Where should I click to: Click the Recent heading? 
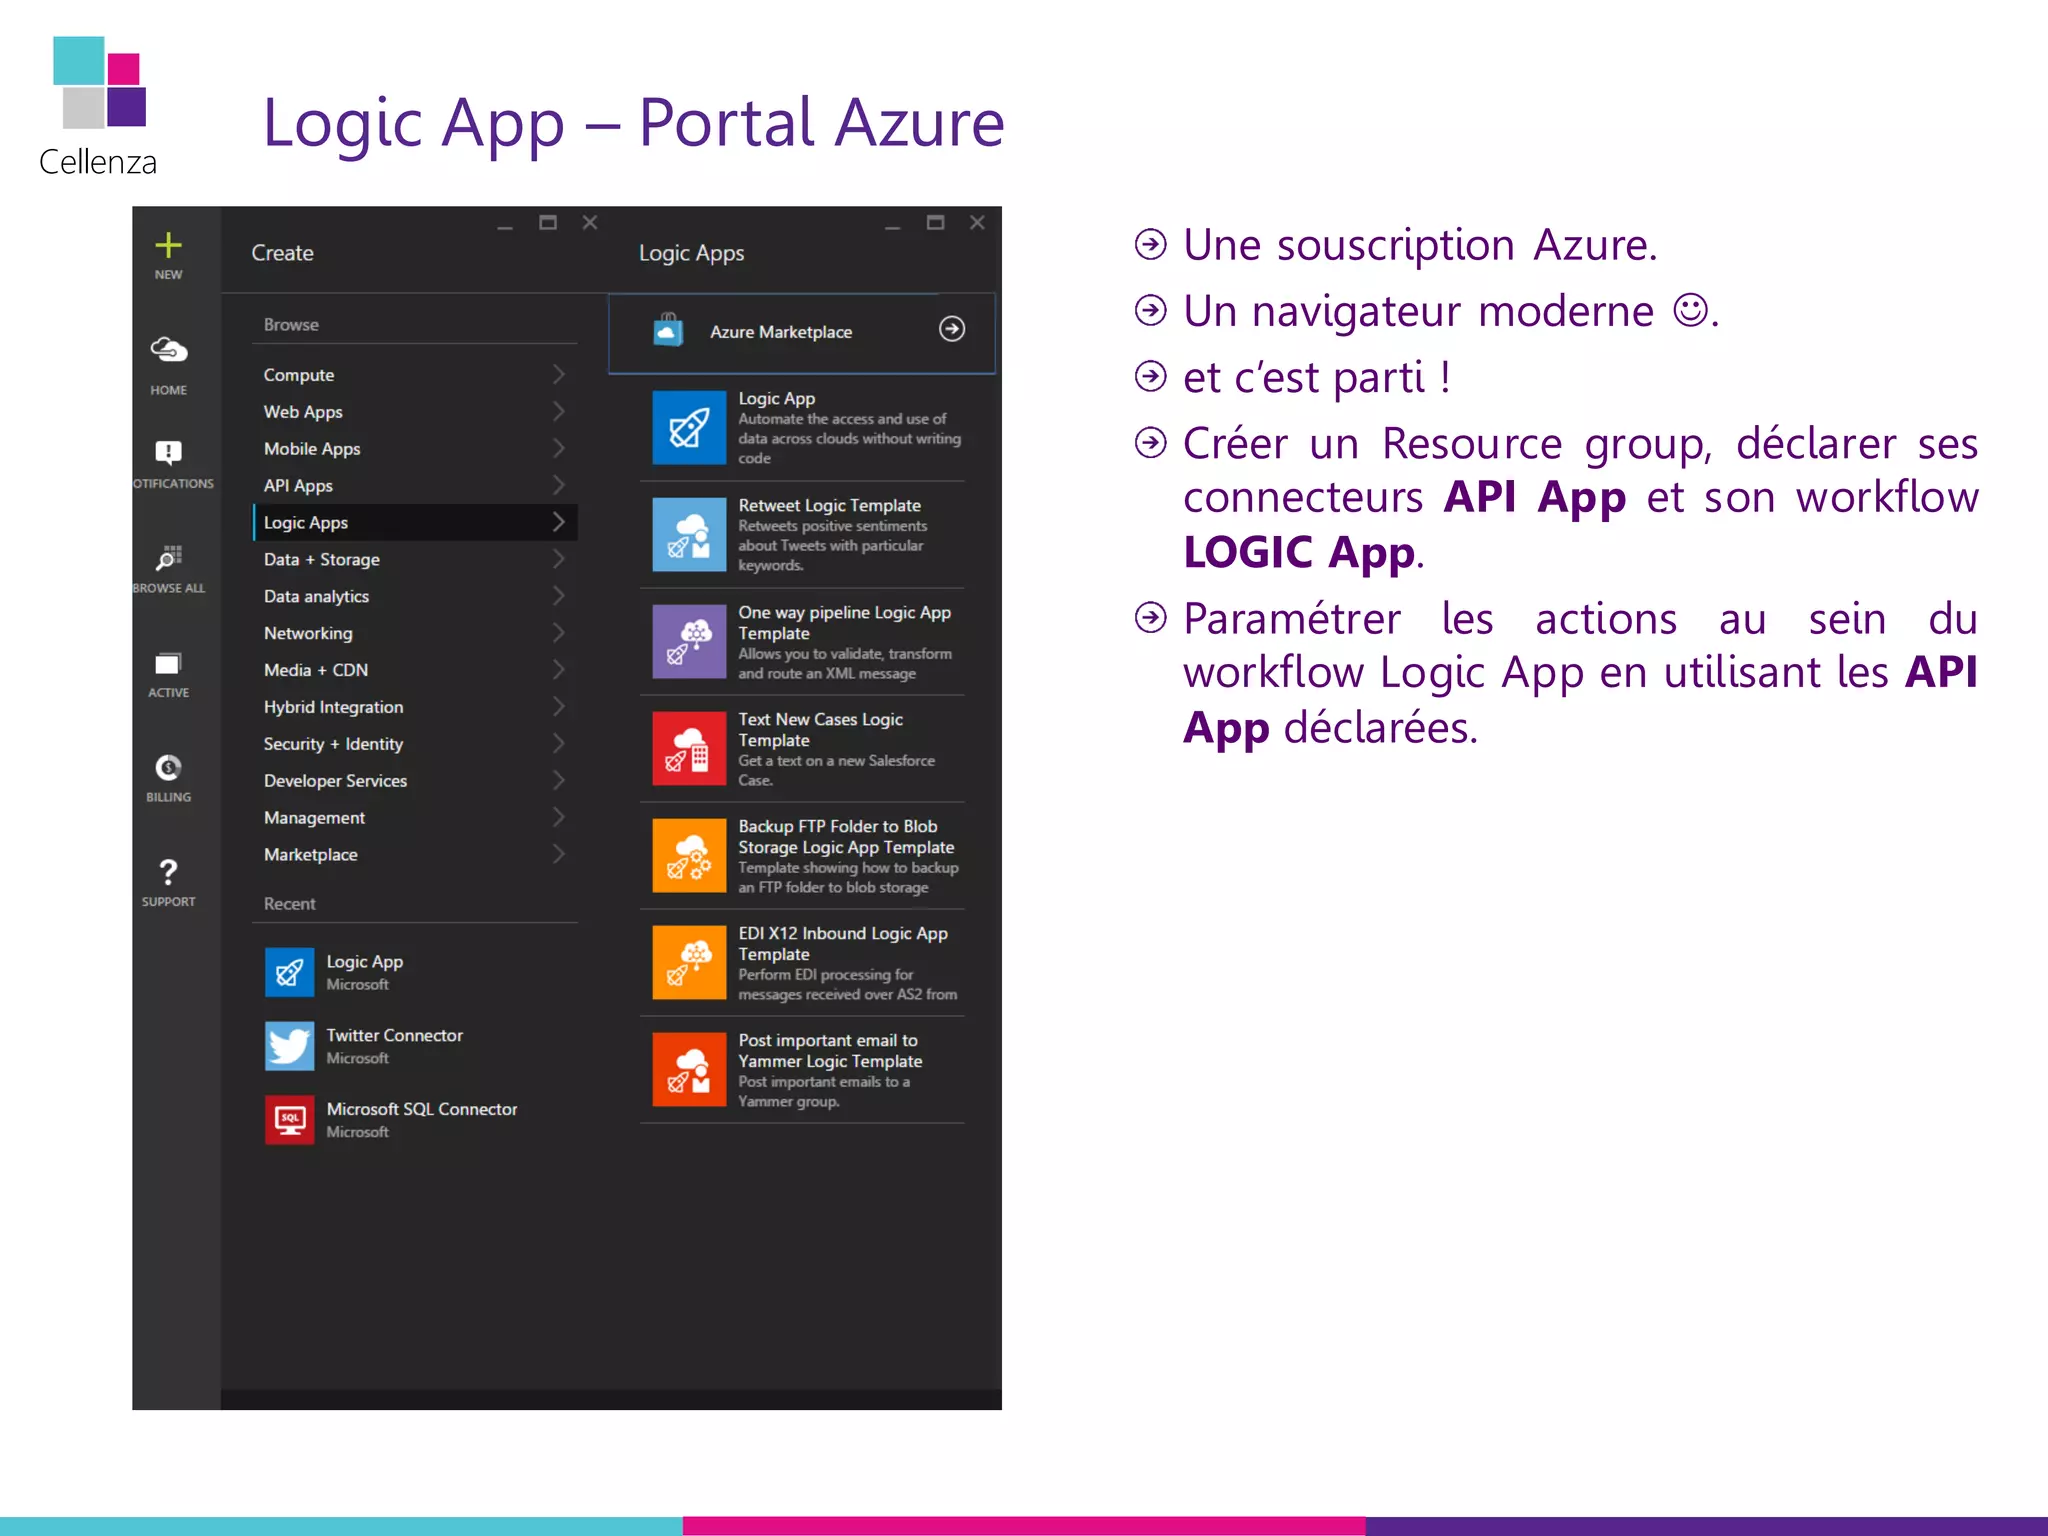click(x=289, y=904)
